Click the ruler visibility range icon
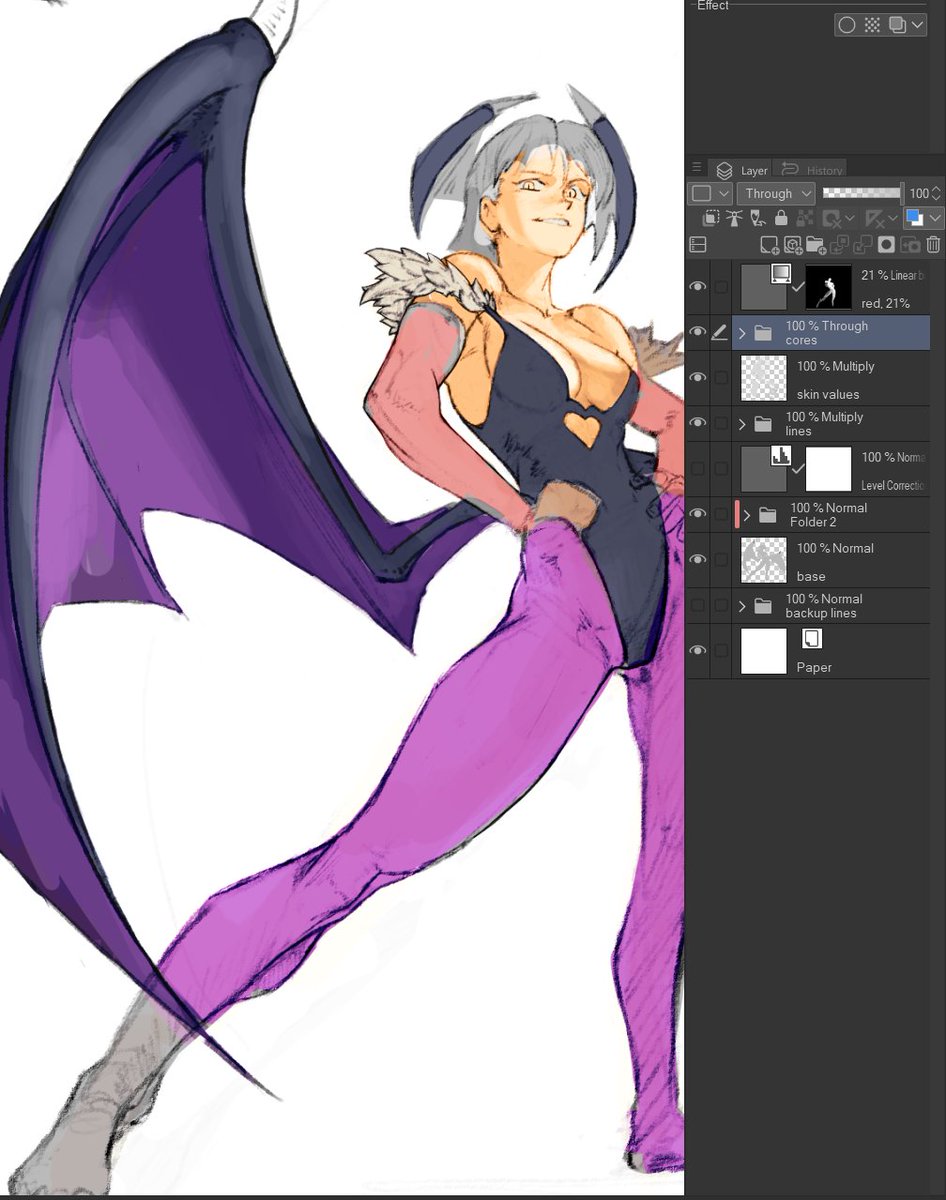Screen dimensions: 946x1200 pyautogui.click(x=873, y=218)
